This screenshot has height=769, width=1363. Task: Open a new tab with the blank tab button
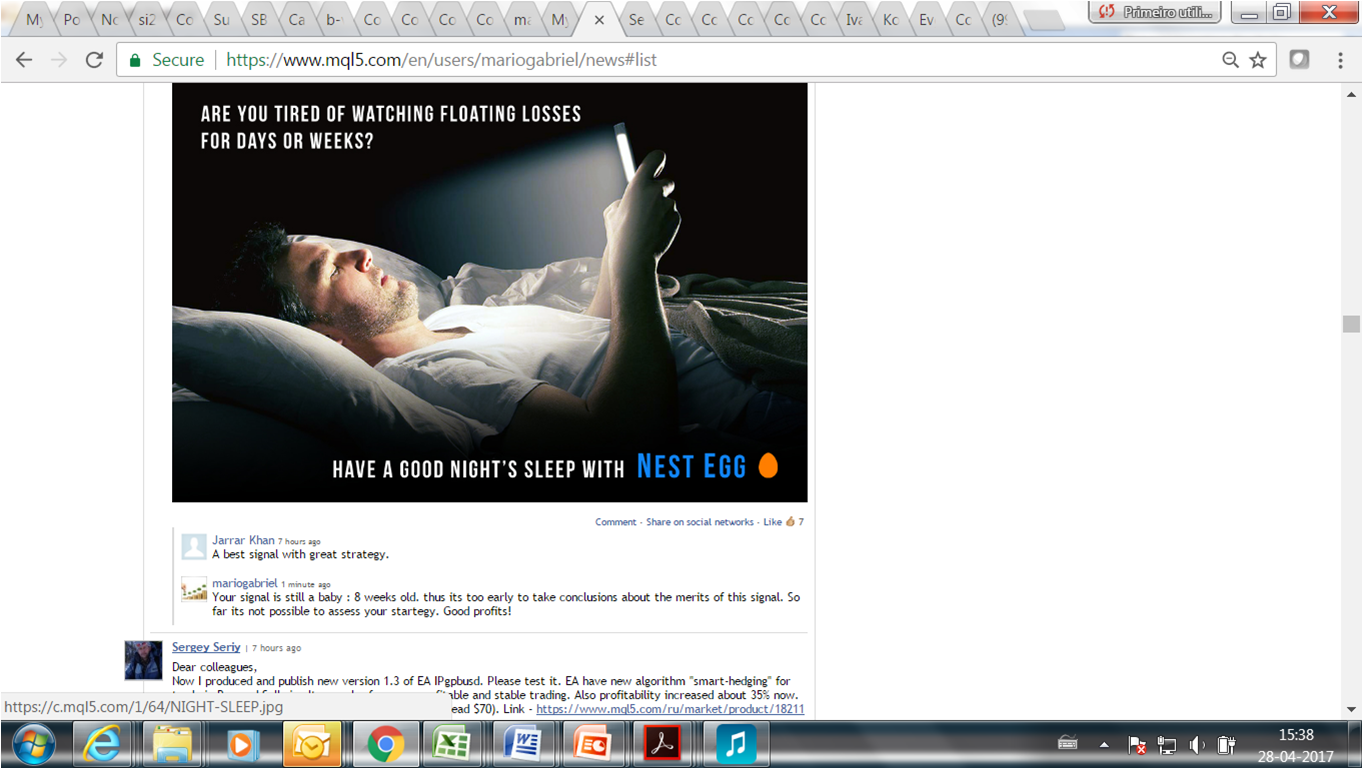coord(1045,20)
